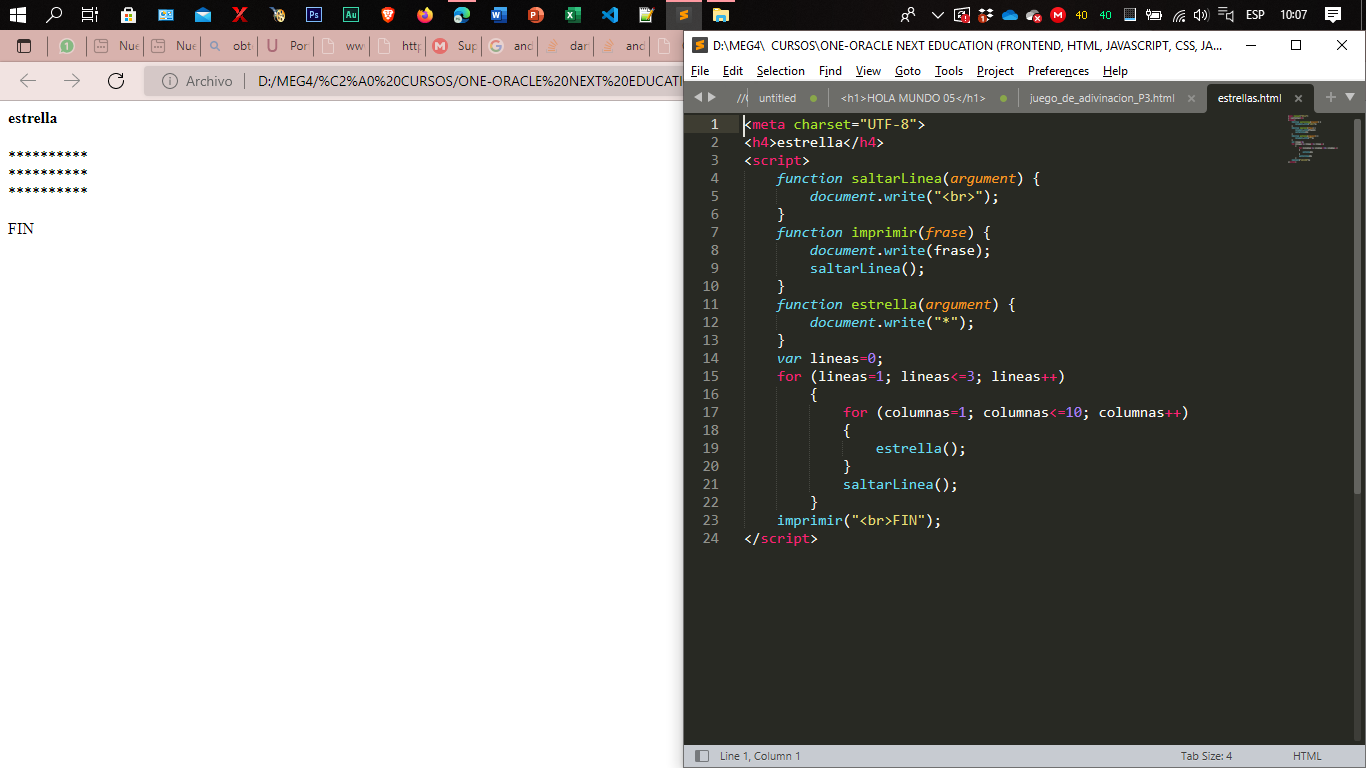Open Firefox from the taskbar
Image resolution: width=1366 pixels, height=768 pixels.
pos(425,15)
